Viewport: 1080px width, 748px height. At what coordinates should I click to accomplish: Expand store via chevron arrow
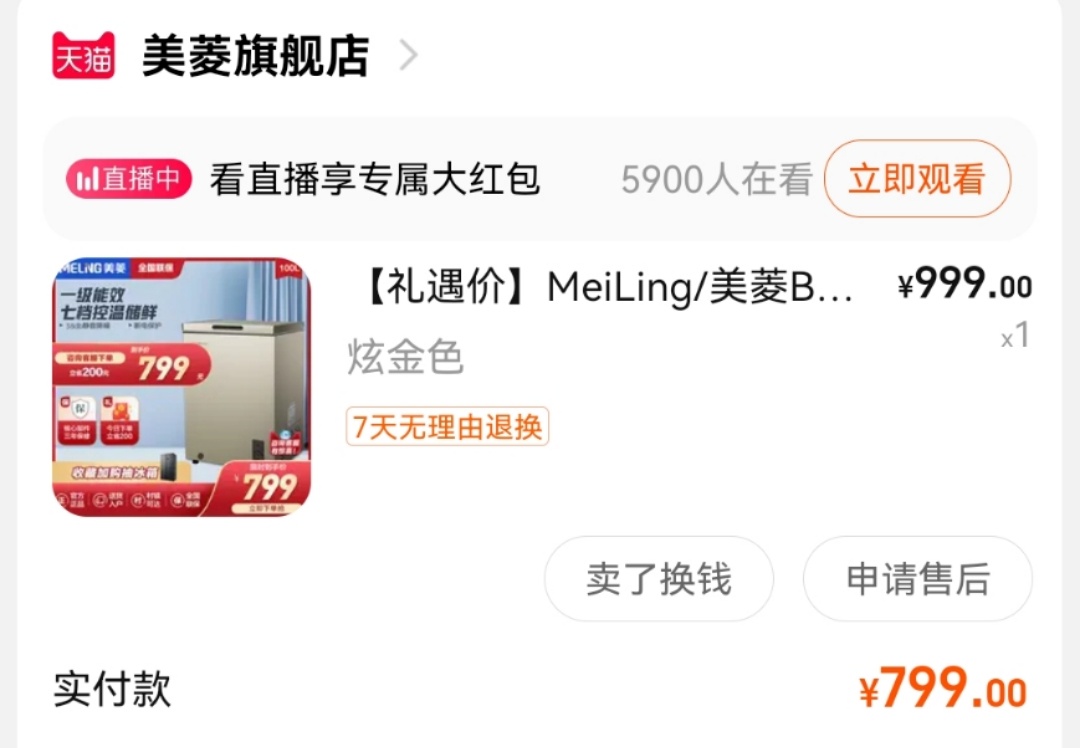pyautogui.click(x=408, y=55)
